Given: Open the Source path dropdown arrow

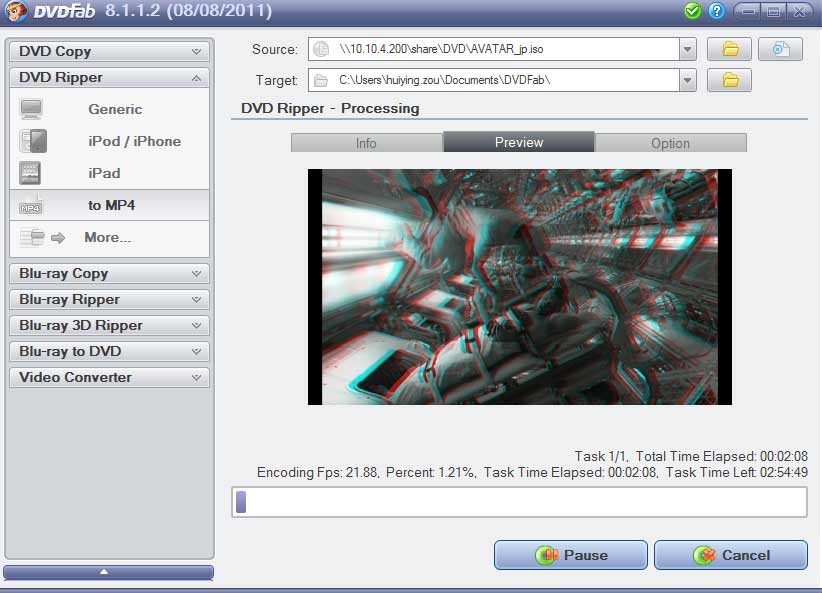Looking at the screenshot, I should click(687, 49).
